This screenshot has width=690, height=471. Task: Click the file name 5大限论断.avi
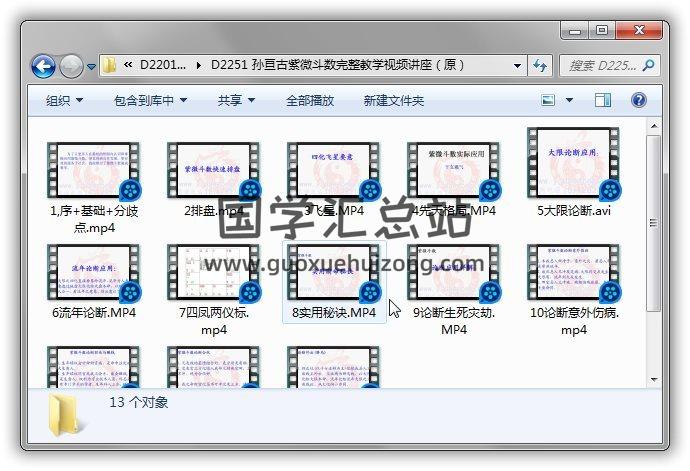tap(574, 211)
